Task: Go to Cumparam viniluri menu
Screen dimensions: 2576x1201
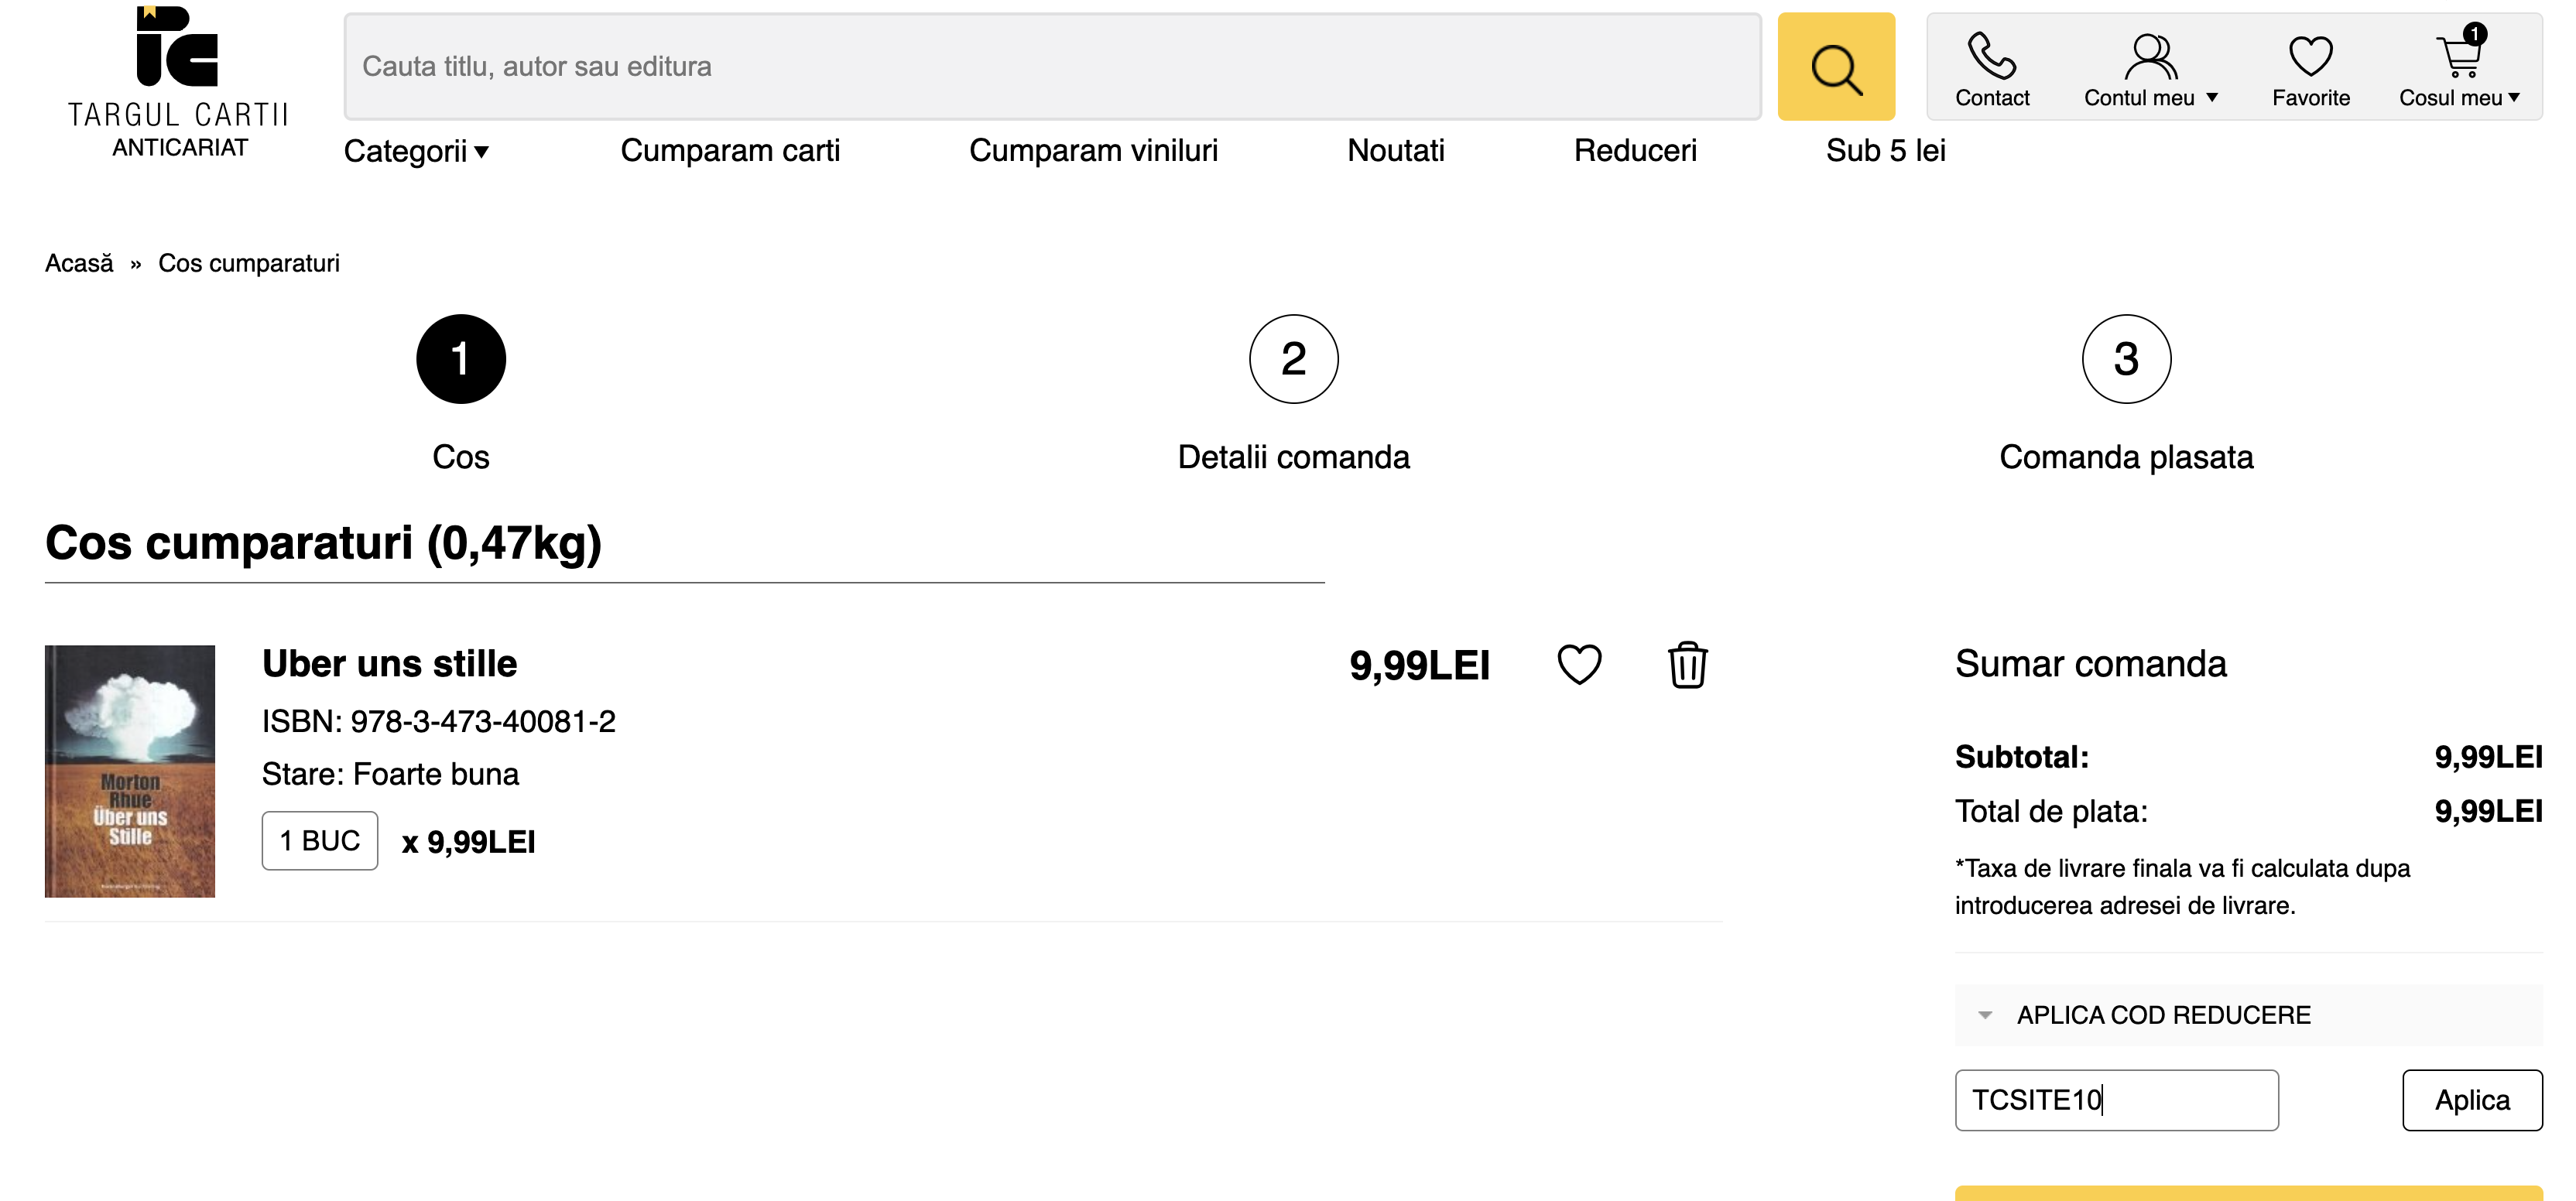Action: [x=1093, y=151]
